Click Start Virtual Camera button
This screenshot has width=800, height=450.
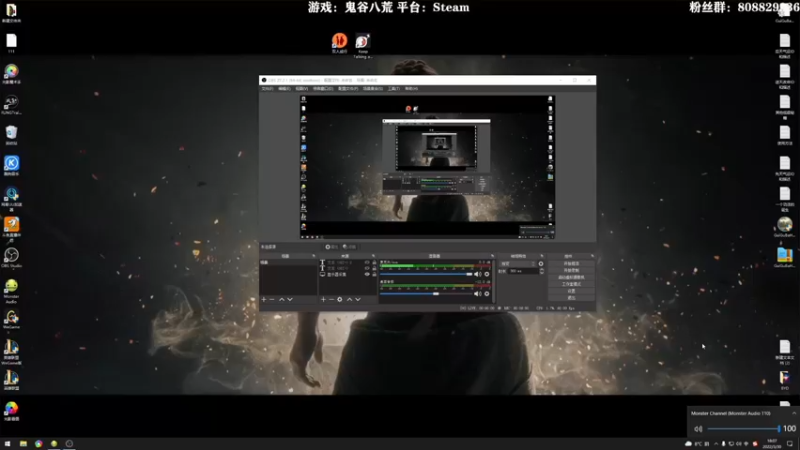pyautogui.click(x=571, y=277)
